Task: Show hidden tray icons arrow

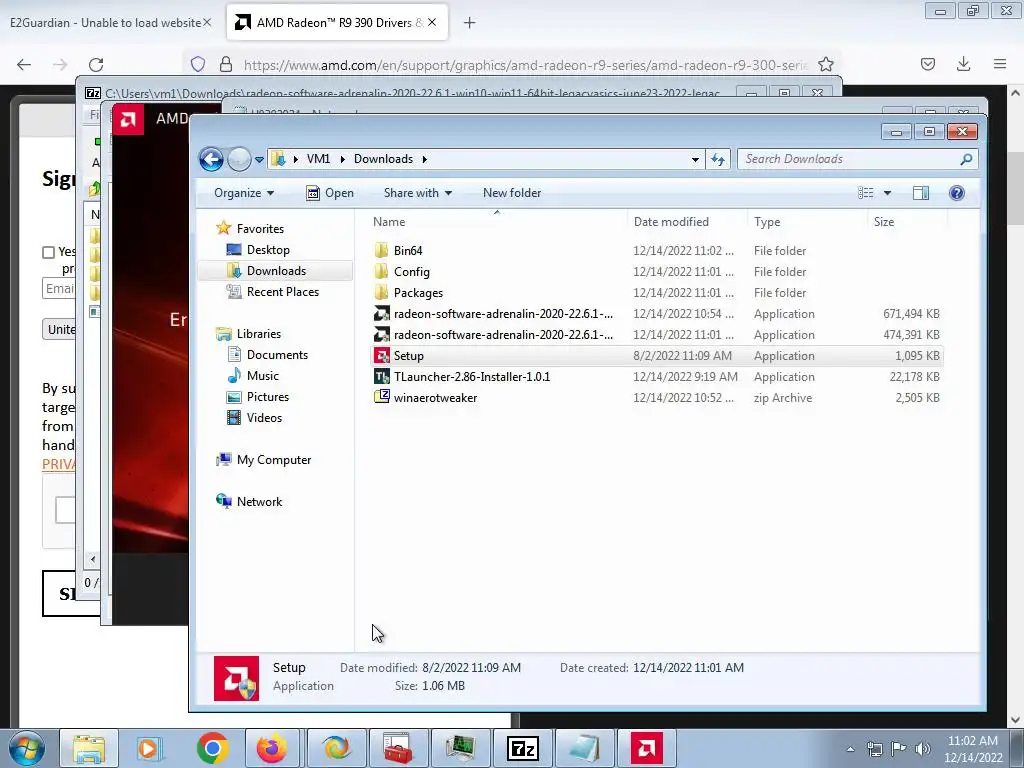Action: point(850,749)
